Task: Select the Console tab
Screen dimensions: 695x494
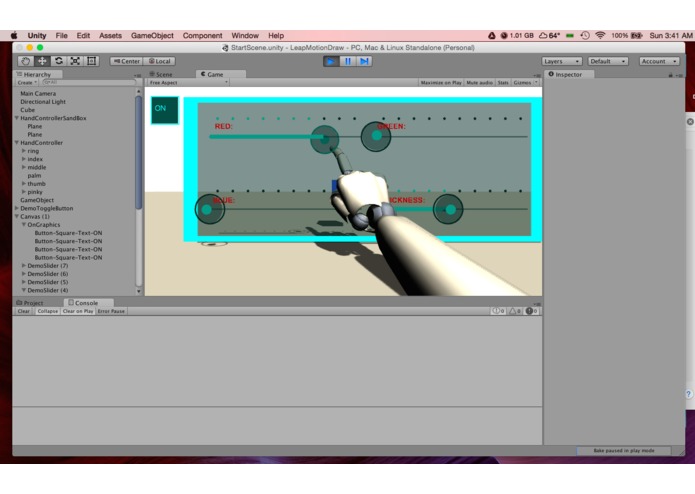Action: 88,303
